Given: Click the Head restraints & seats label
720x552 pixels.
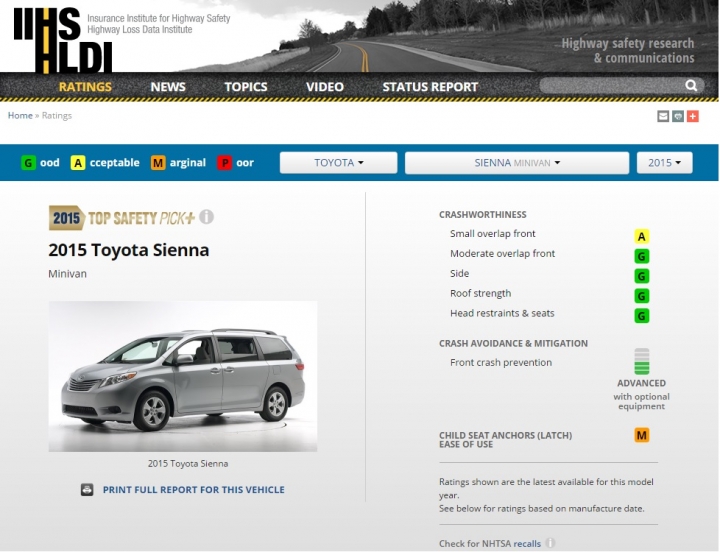Looking at the screenshot, I should 502,313.
